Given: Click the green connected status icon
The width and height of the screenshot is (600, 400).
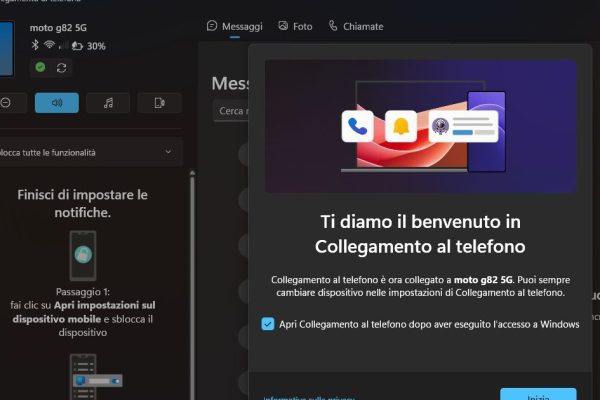Looking at the screenshot, I should (40, 67).
